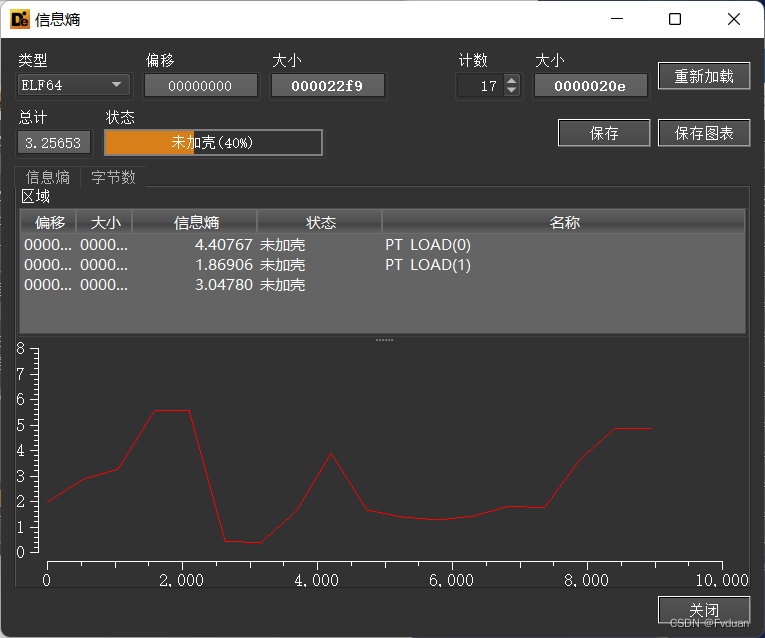Sort by the 偏移 column header
The image size is (765, 638).
[x=48, y=222]
